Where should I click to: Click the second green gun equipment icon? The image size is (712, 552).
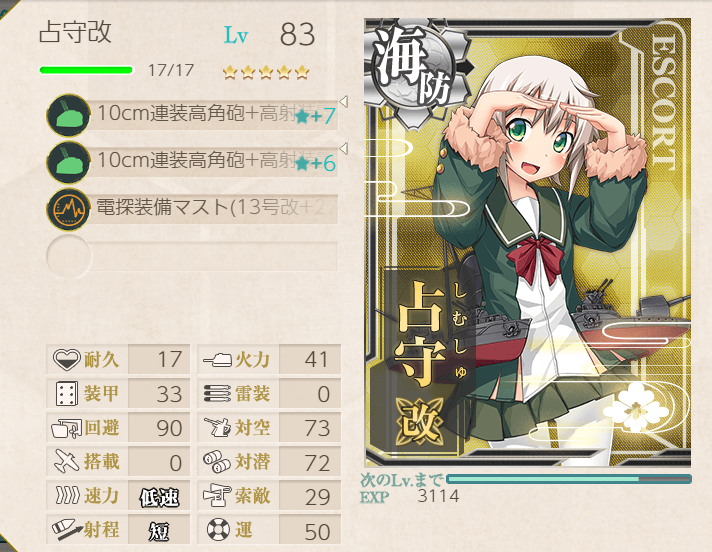(69, 163)
